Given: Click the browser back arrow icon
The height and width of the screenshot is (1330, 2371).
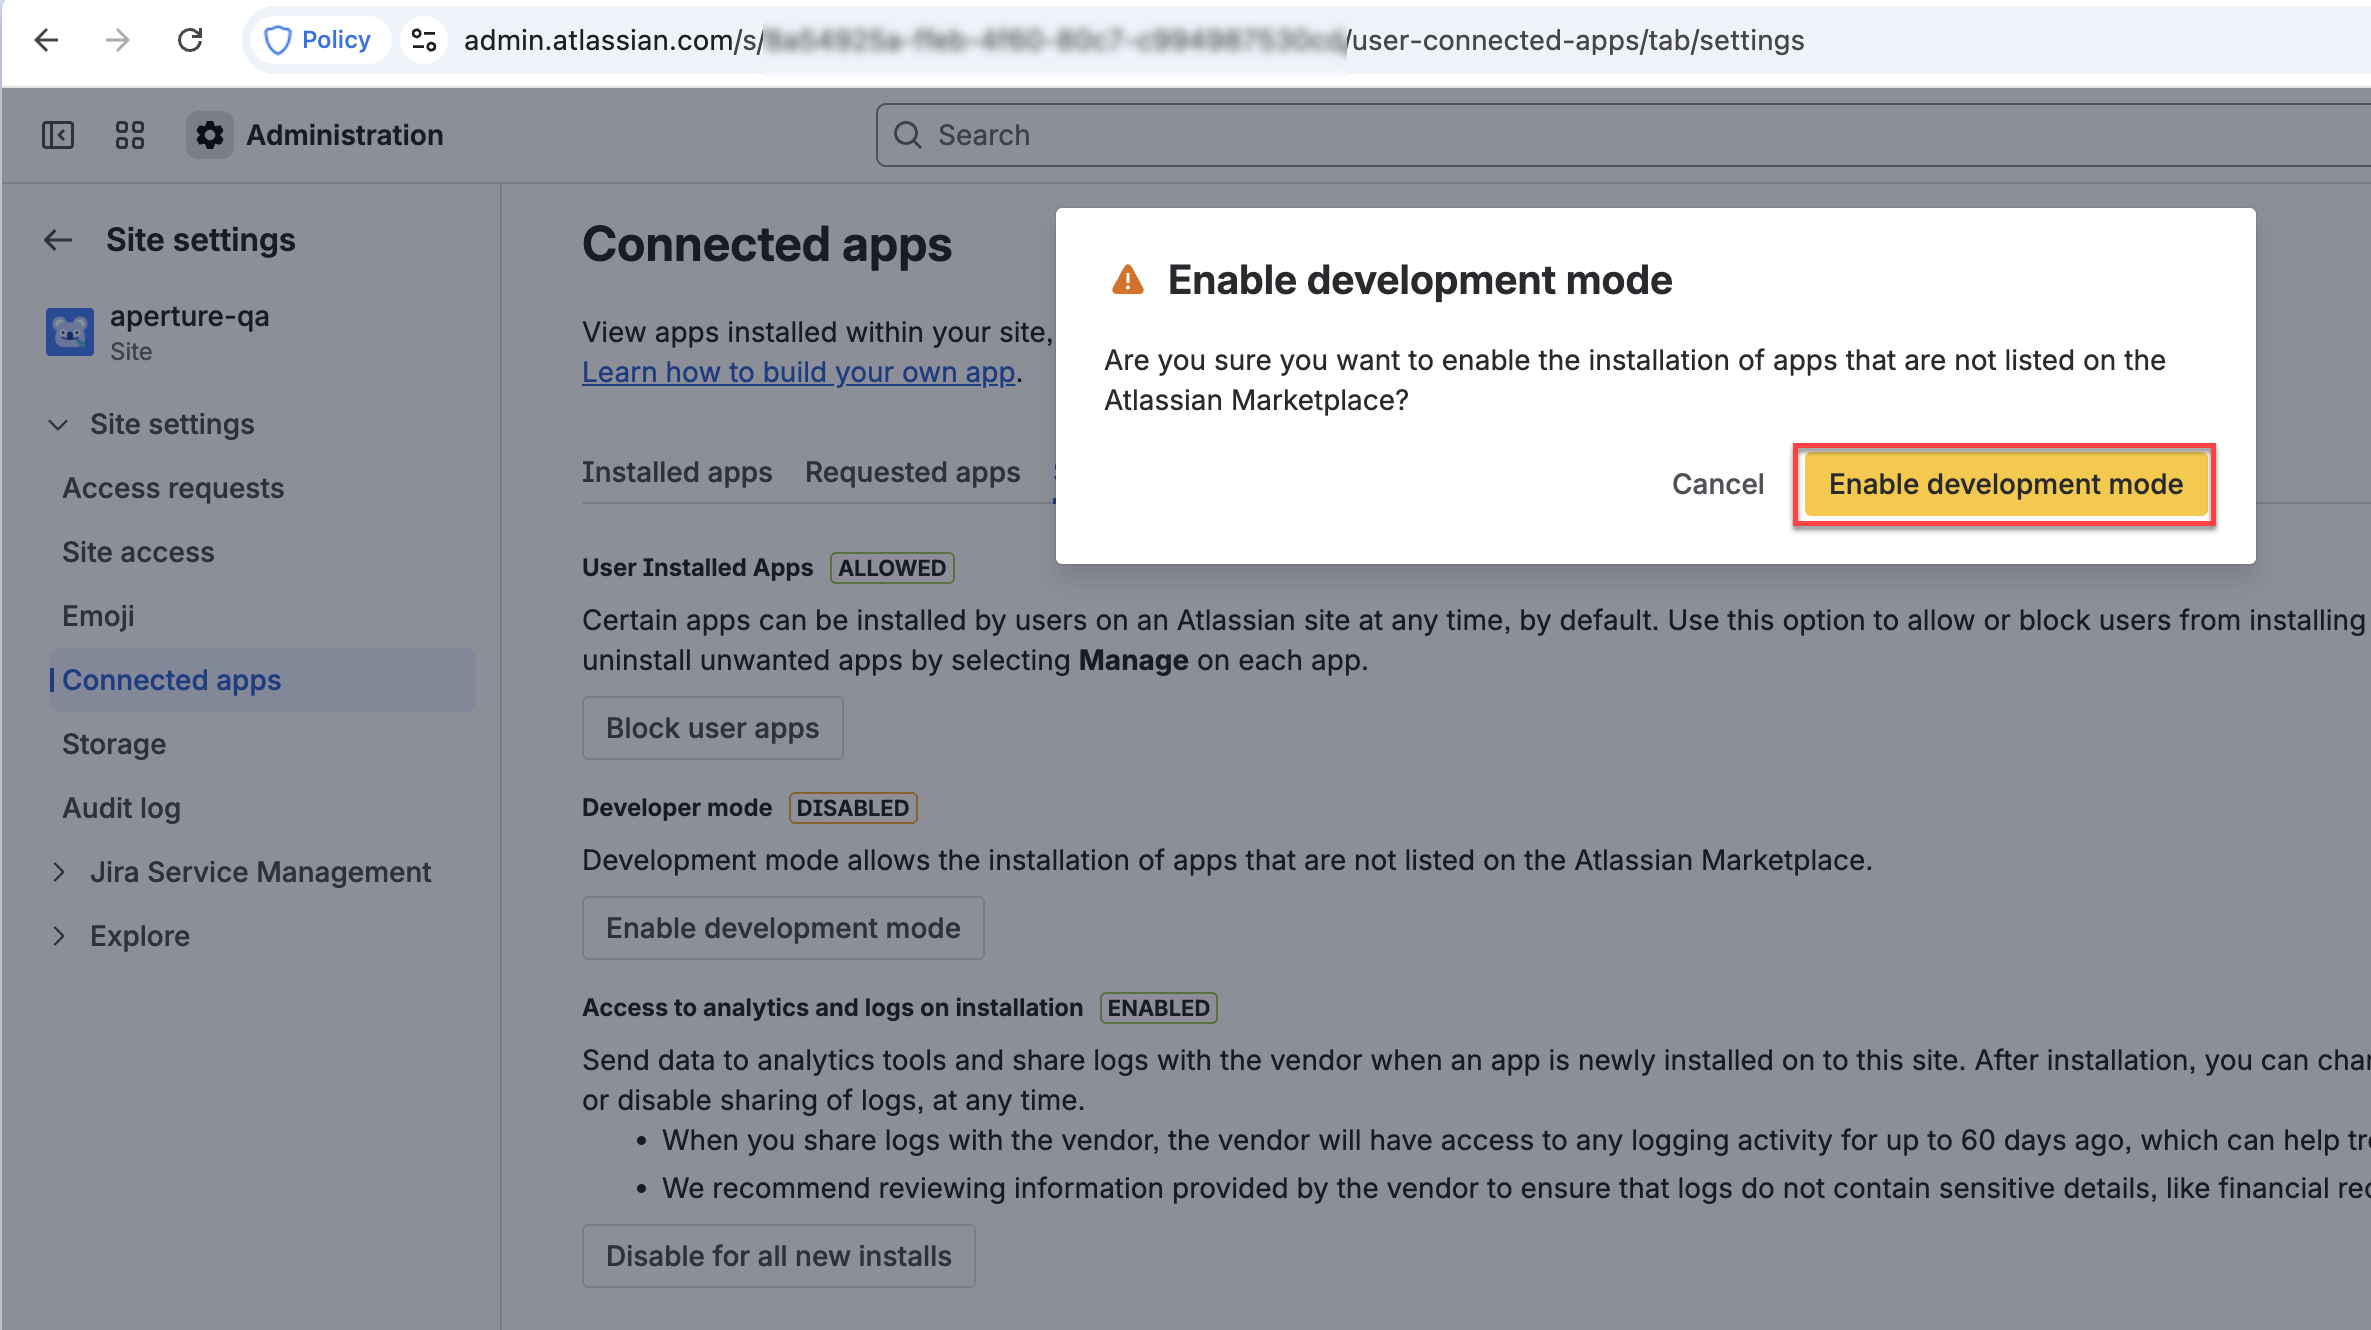Looking at the screenshot, I should coord(46,40).
